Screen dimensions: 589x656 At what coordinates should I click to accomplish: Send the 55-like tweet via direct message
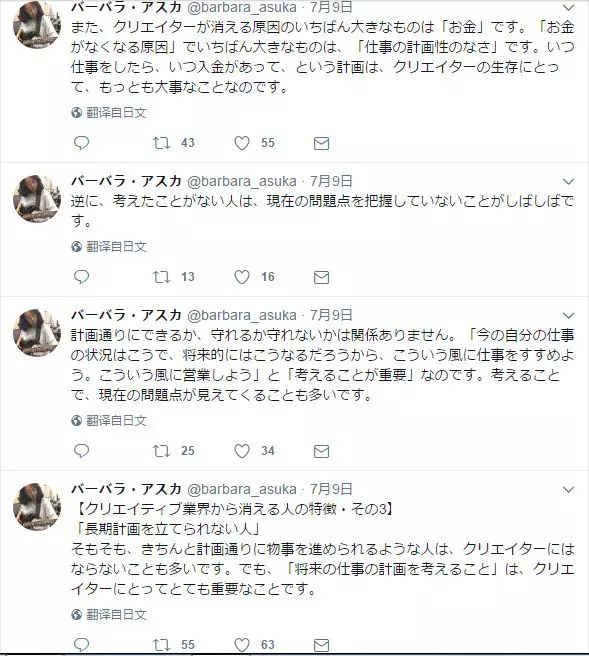tap(321, 144)
